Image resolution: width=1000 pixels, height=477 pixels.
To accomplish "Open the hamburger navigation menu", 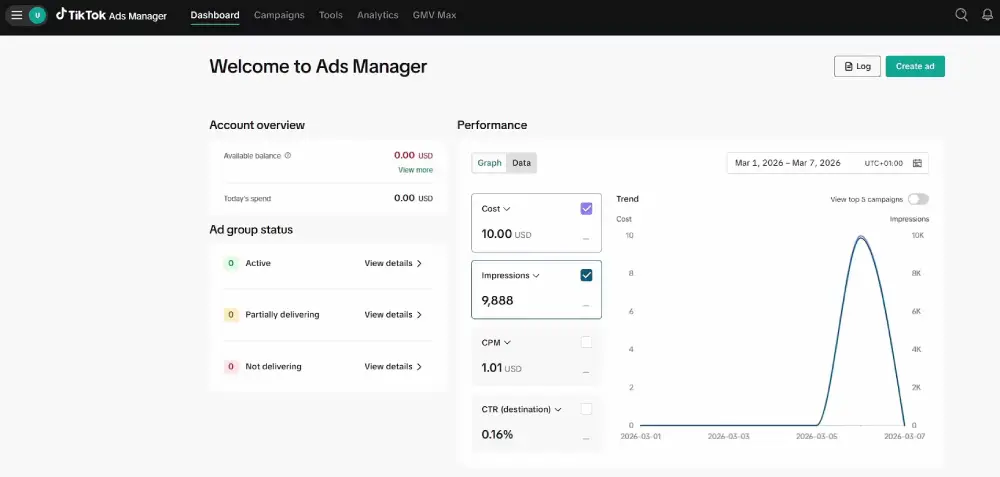I will 17,15.
